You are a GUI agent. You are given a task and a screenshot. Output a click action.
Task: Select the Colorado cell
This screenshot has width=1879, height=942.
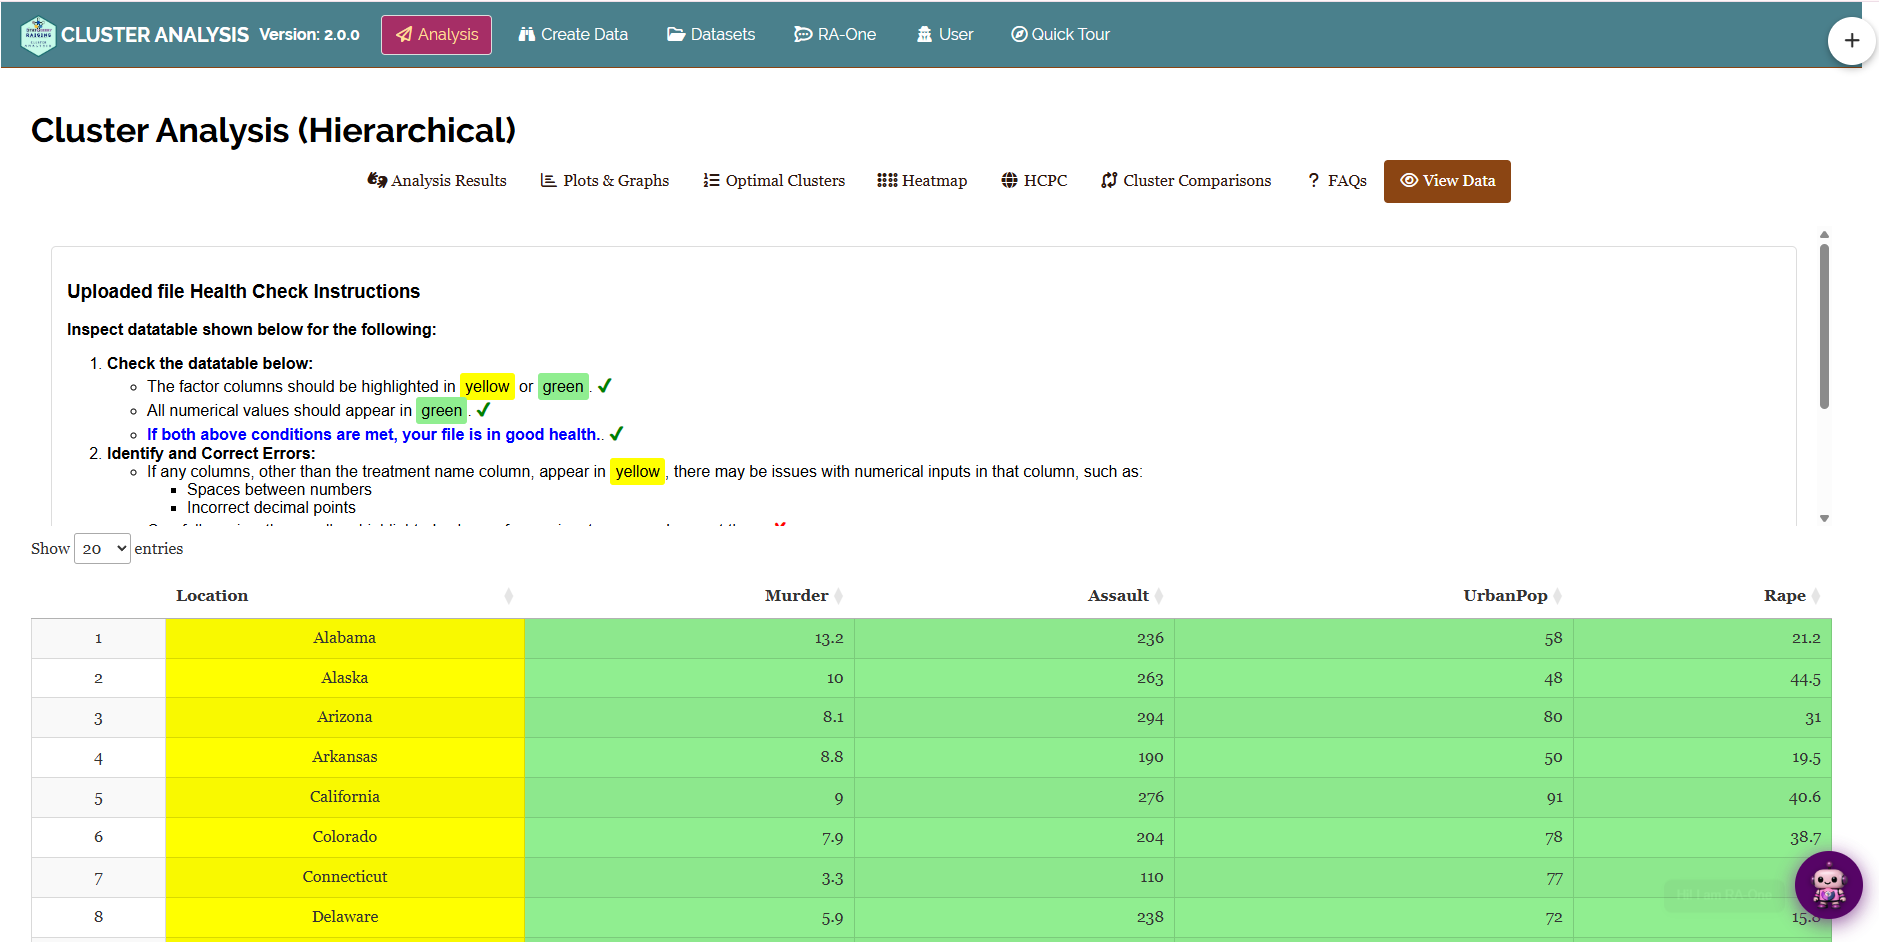point(345,837)
